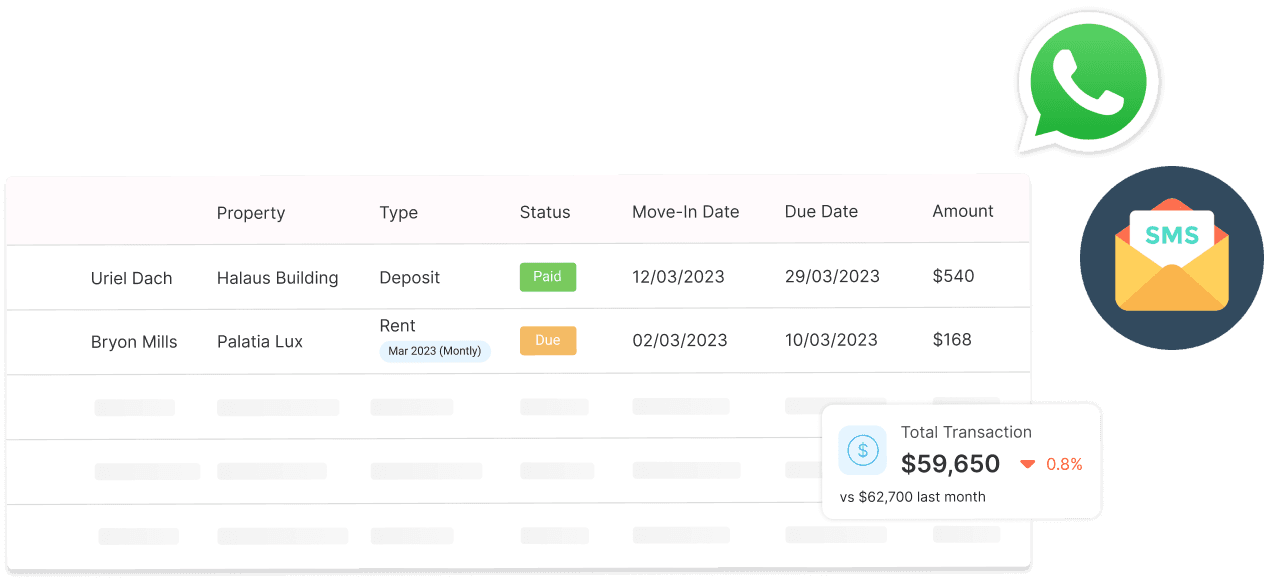Click the Status column header

[545, 212]
